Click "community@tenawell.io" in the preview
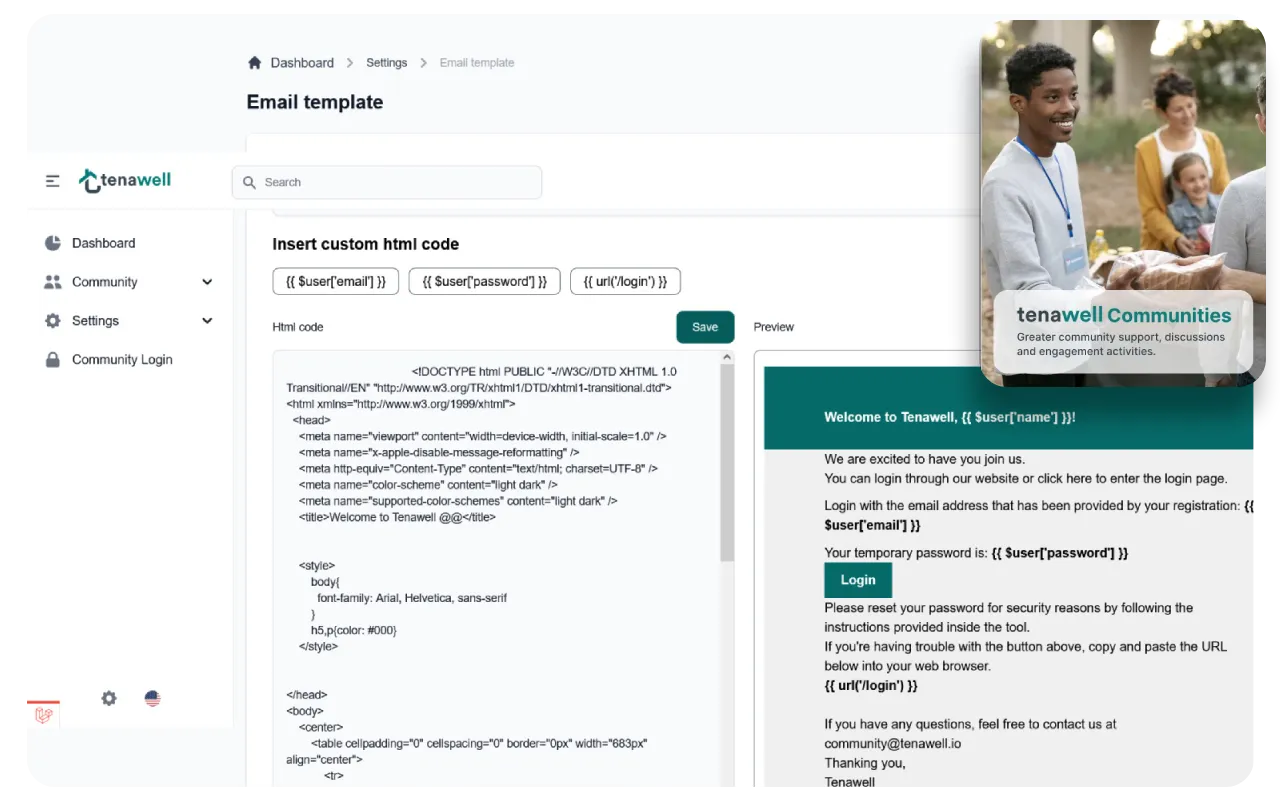The width and height of the screenshot is (1280, 800). (x=893, y=744)
